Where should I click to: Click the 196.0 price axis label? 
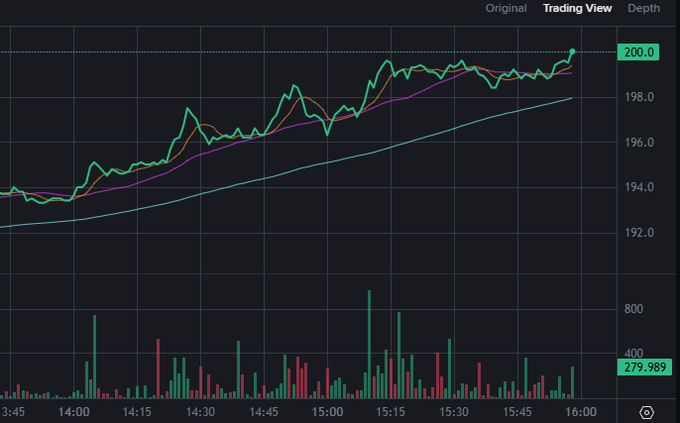(x=639, y=142)
